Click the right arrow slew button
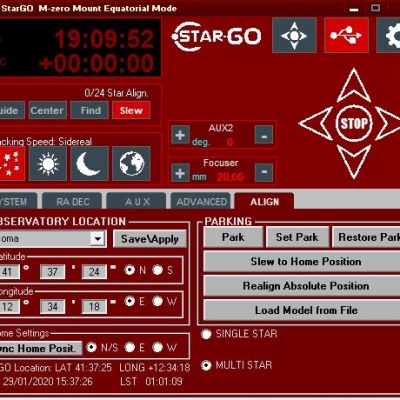 point(389,123)
